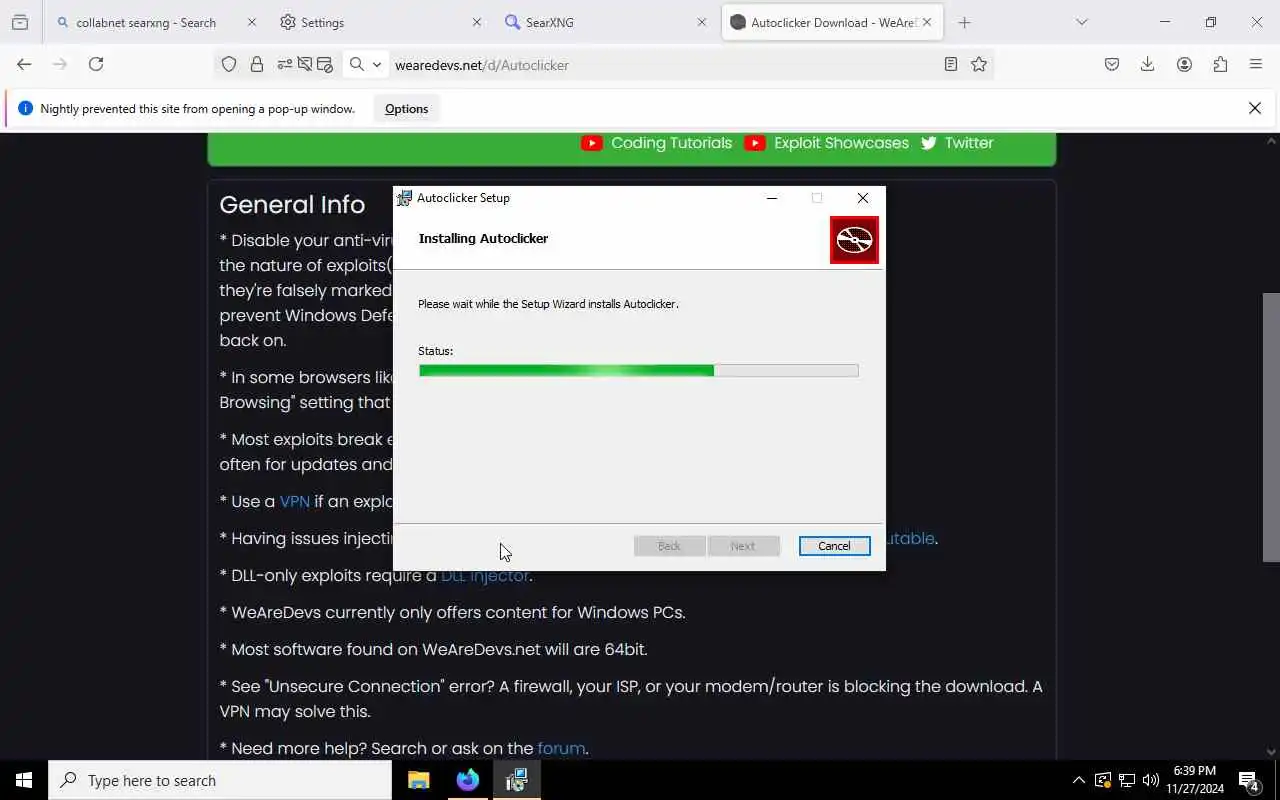Open the Firefox account menu

pyautogui.click(x=1184, y=64)
